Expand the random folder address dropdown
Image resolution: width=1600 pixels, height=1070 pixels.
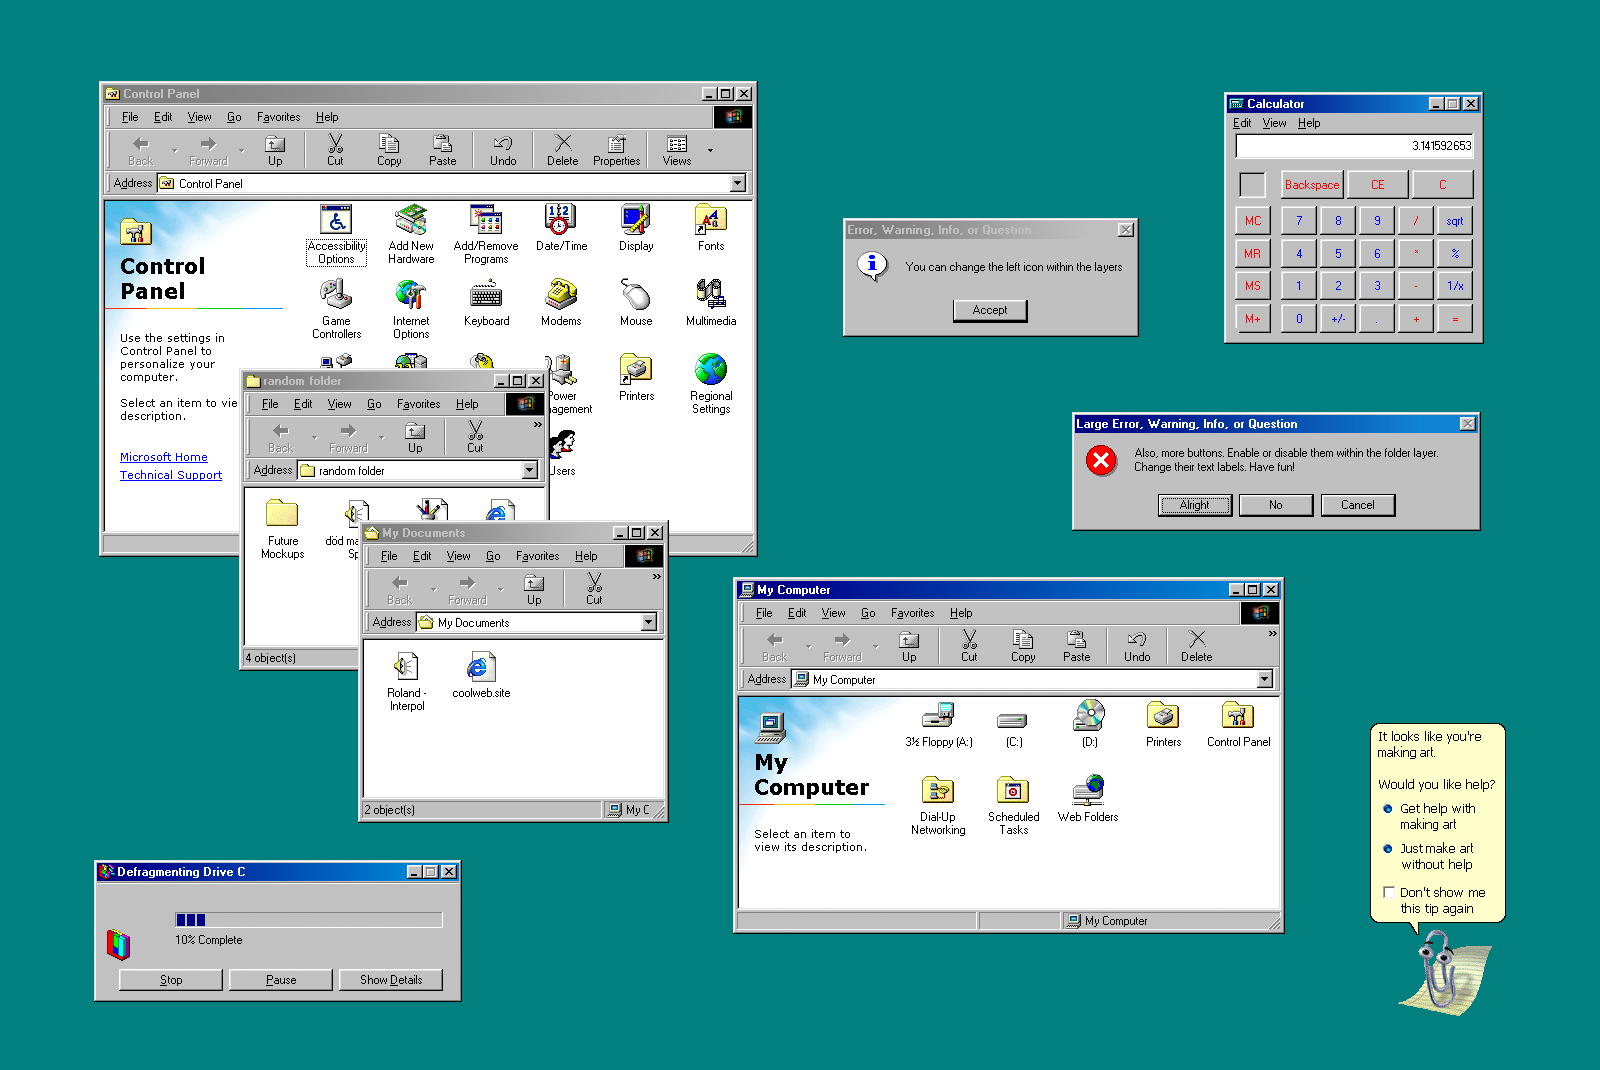pos(530,470)
